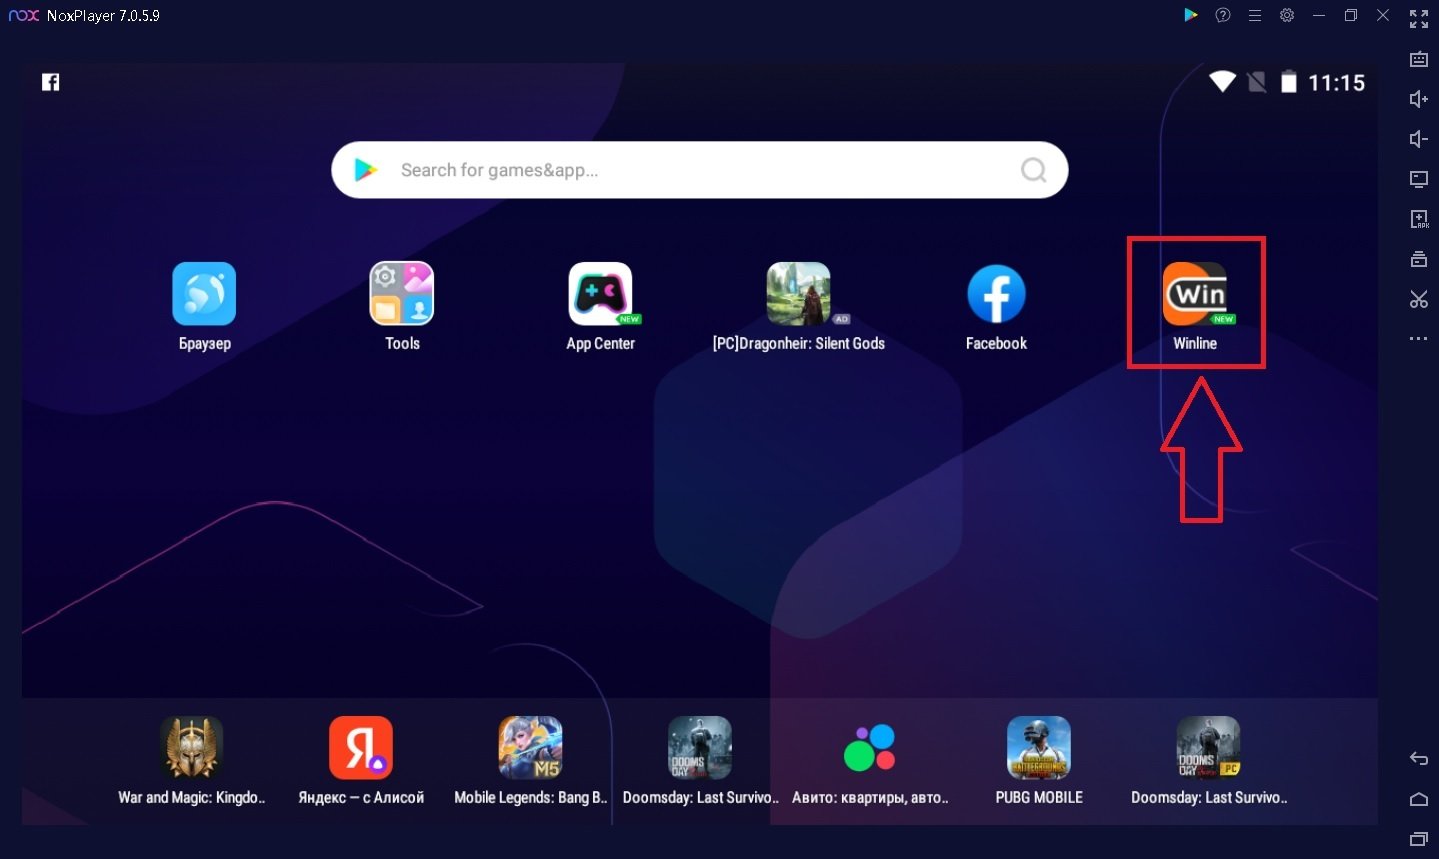The width and height of the screenshot is (1439, 859).
Task: Expand more sidebar tools (three dots)
Action: (x=1418, y=339)
